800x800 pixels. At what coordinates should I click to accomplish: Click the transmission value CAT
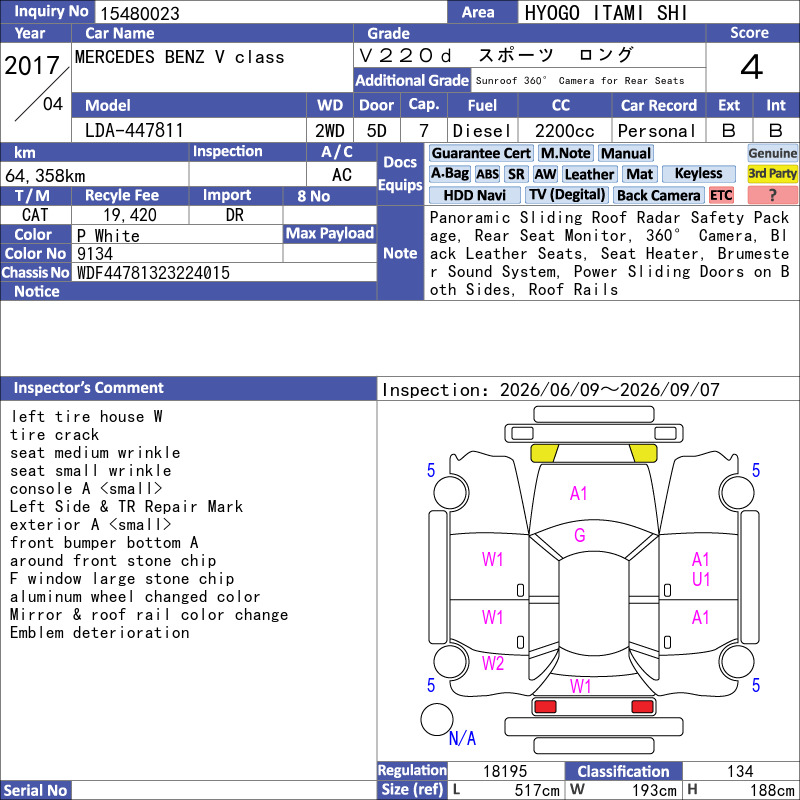click(35, 215)
